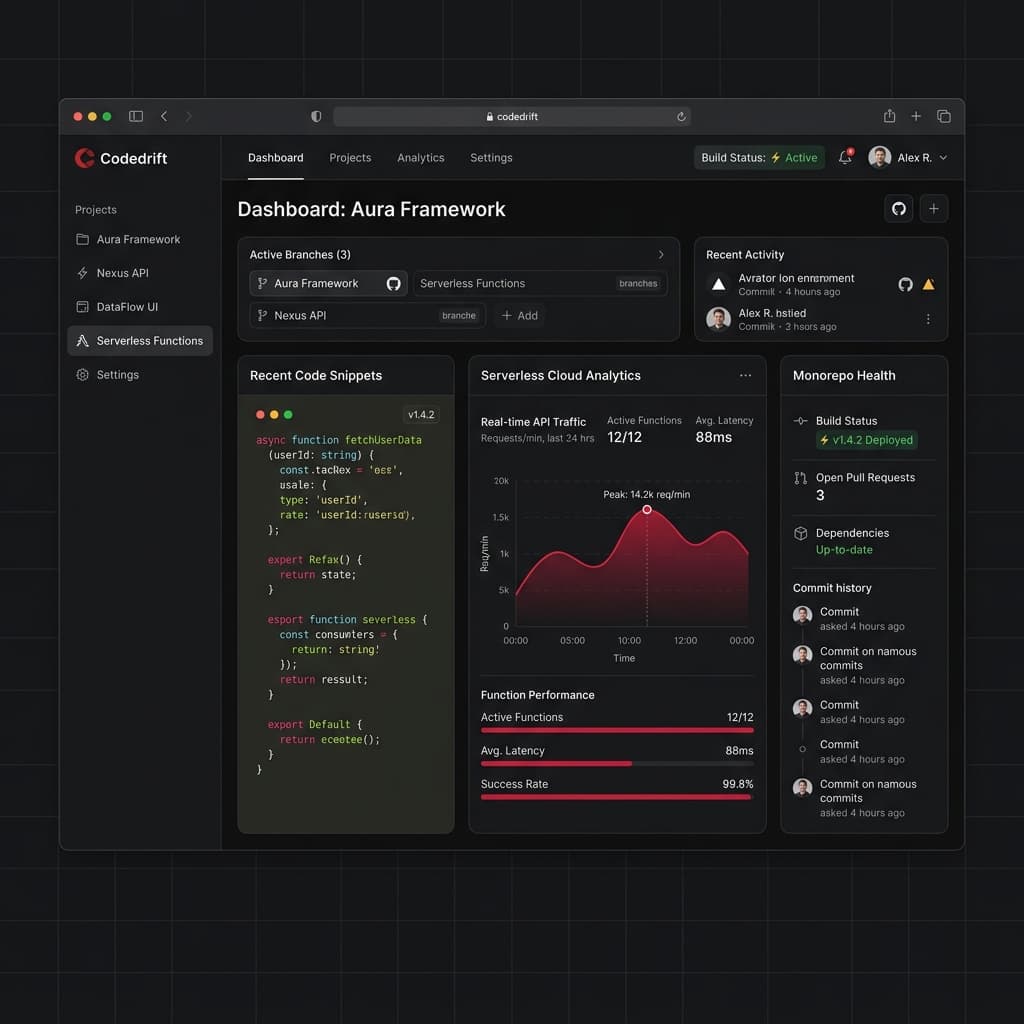Open a new browser tab with plus icon
The height and width of the screenshot is (1024, 1024).
click(916, 116)
